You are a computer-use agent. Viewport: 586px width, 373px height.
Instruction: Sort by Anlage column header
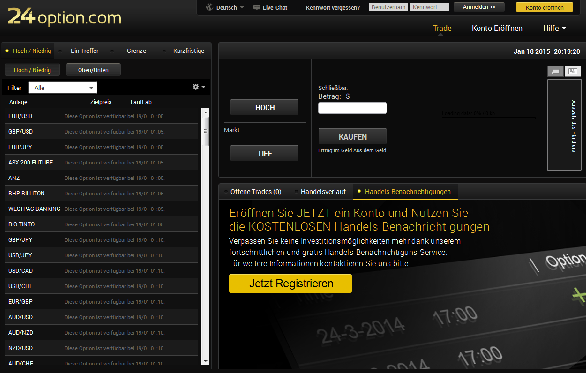[x=18, y=102]
